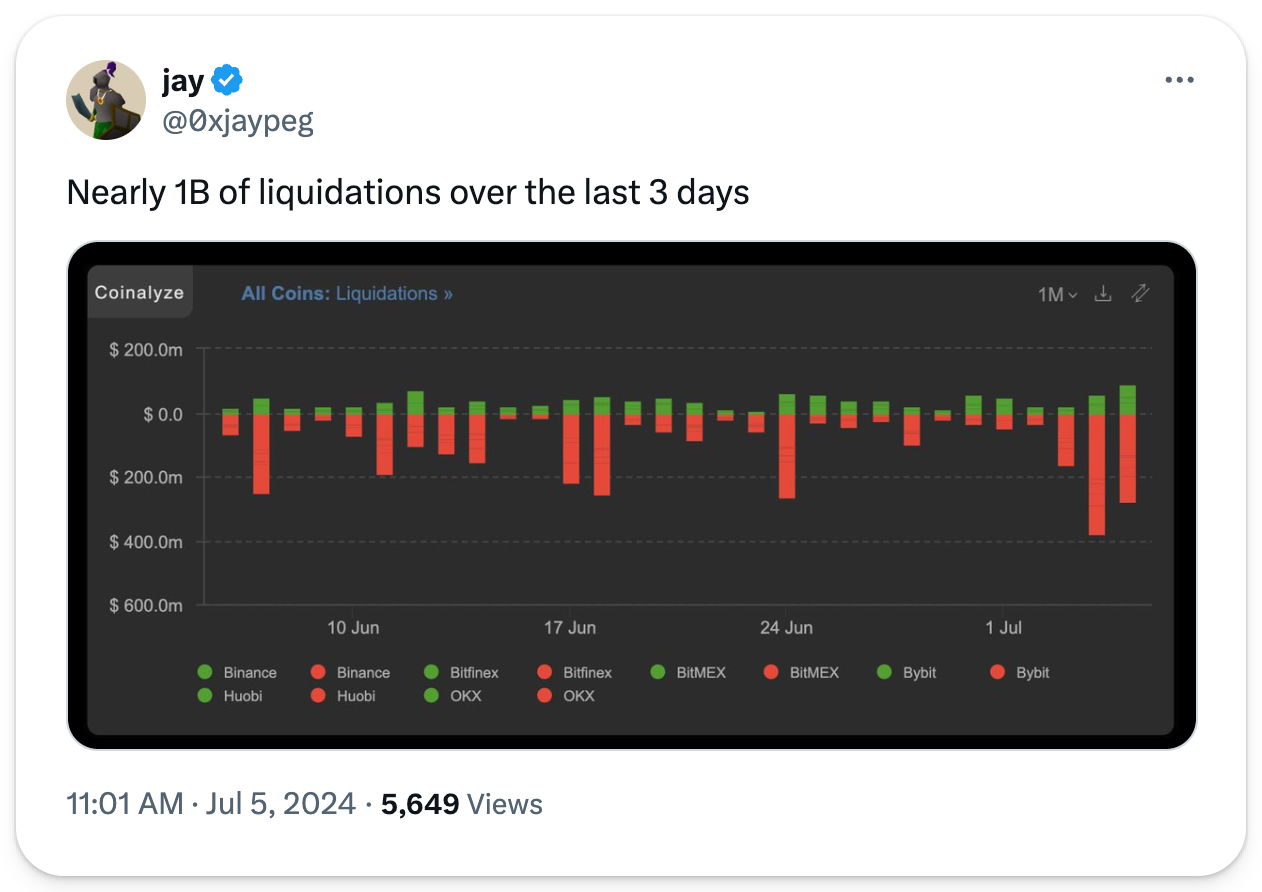Toggle the red Bitfinex legend series

point(545,672)
